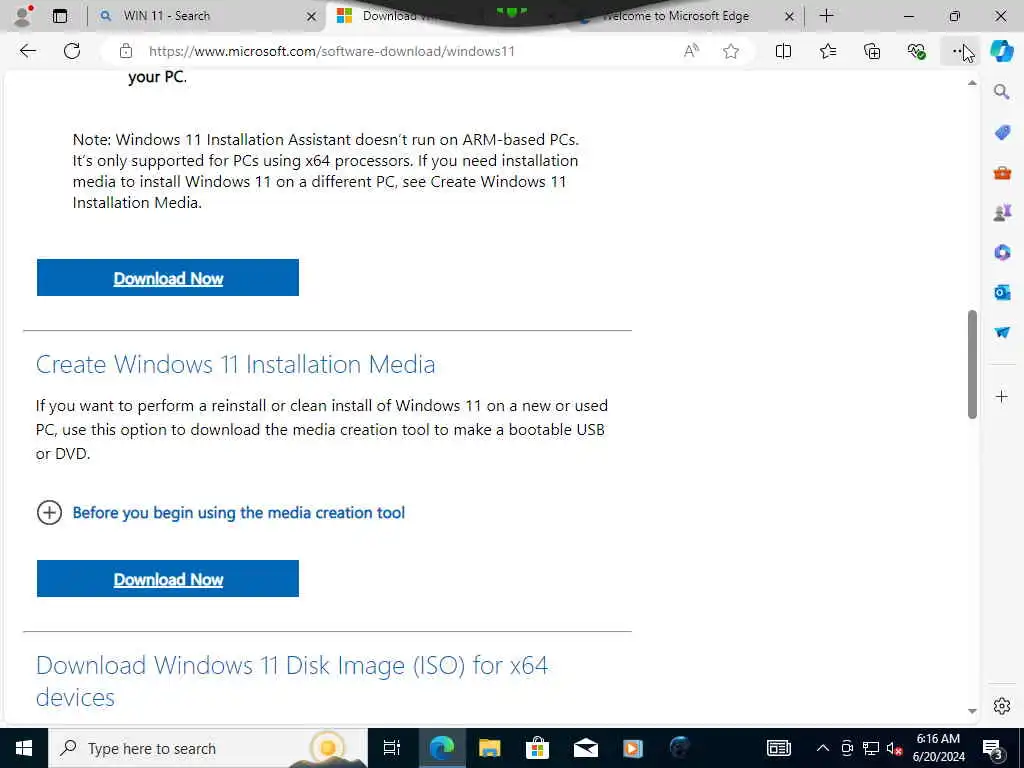Open News and interests taskbar icon
The height and width of the screenshot is (768, 1024).
click(x=778, y=748)
